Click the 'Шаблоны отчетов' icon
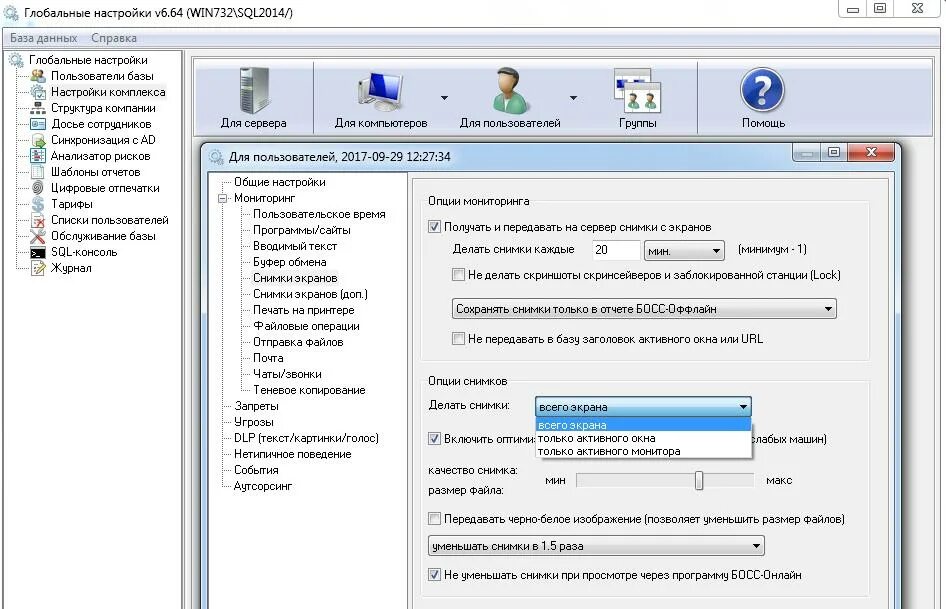Screen dimensions: 946x609 (x=38, y=172)
